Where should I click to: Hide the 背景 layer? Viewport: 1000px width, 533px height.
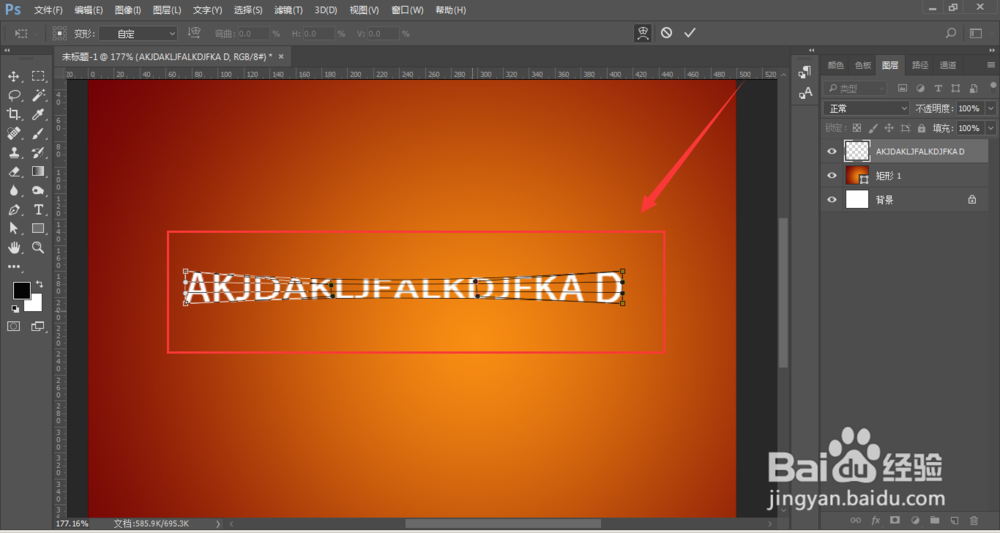832,200
